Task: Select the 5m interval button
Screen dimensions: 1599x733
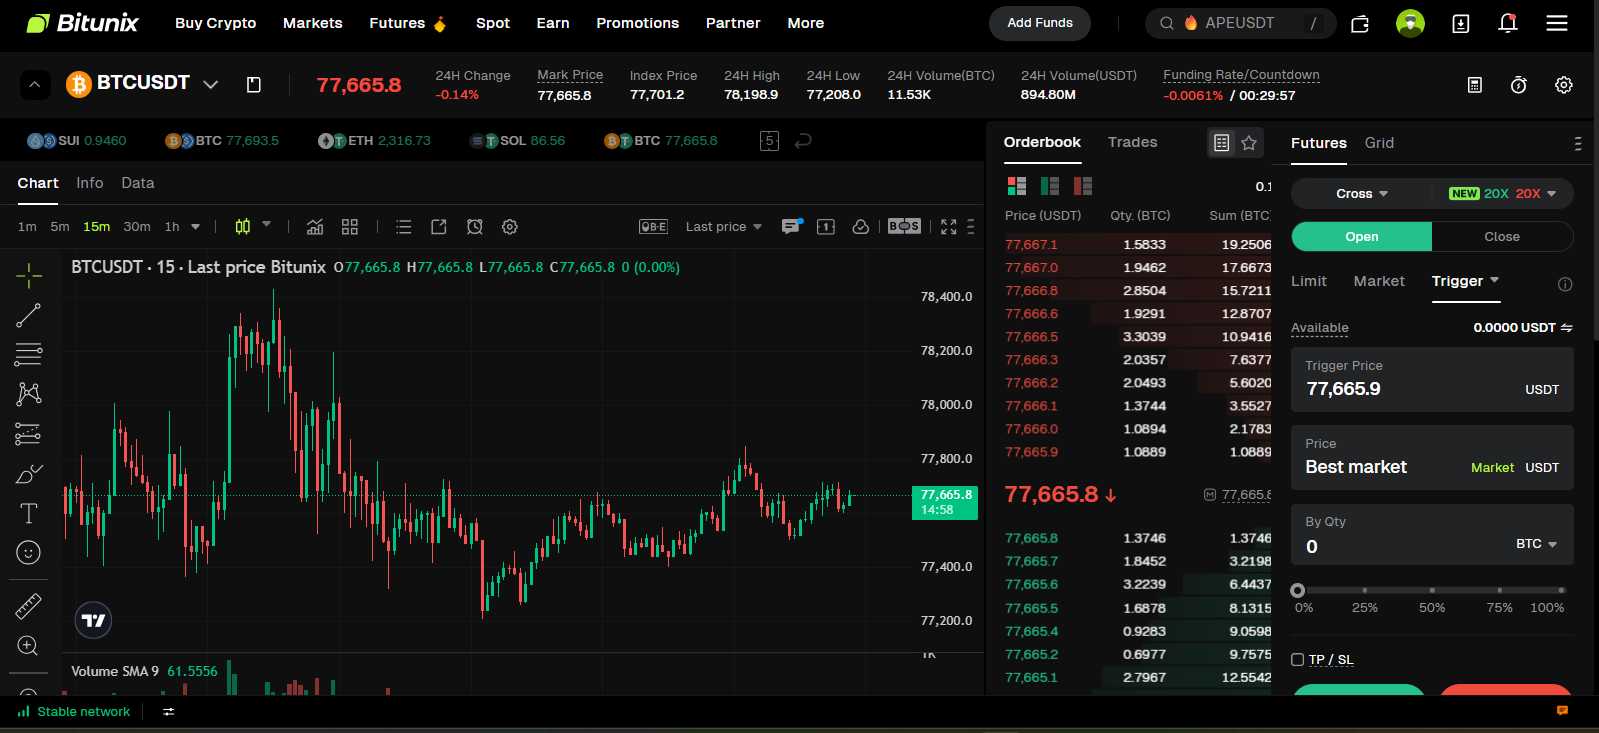Action: 60,227
